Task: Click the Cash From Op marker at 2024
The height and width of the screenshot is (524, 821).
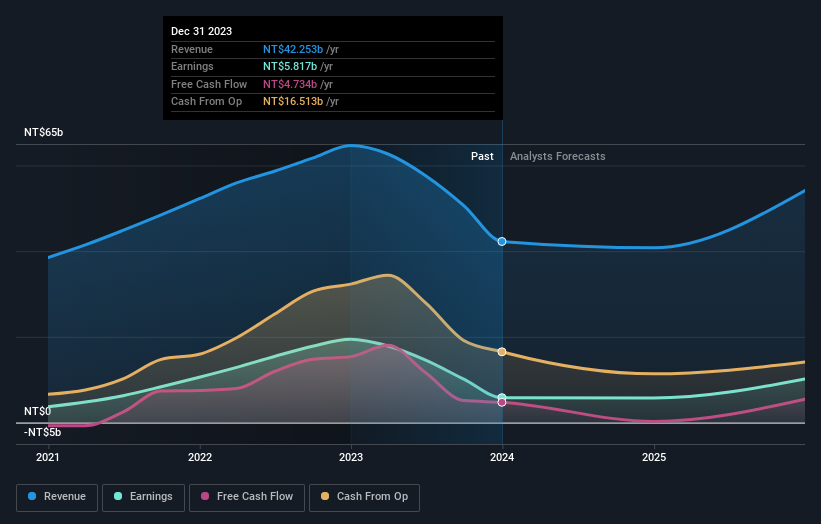Action: coord(502,352)
